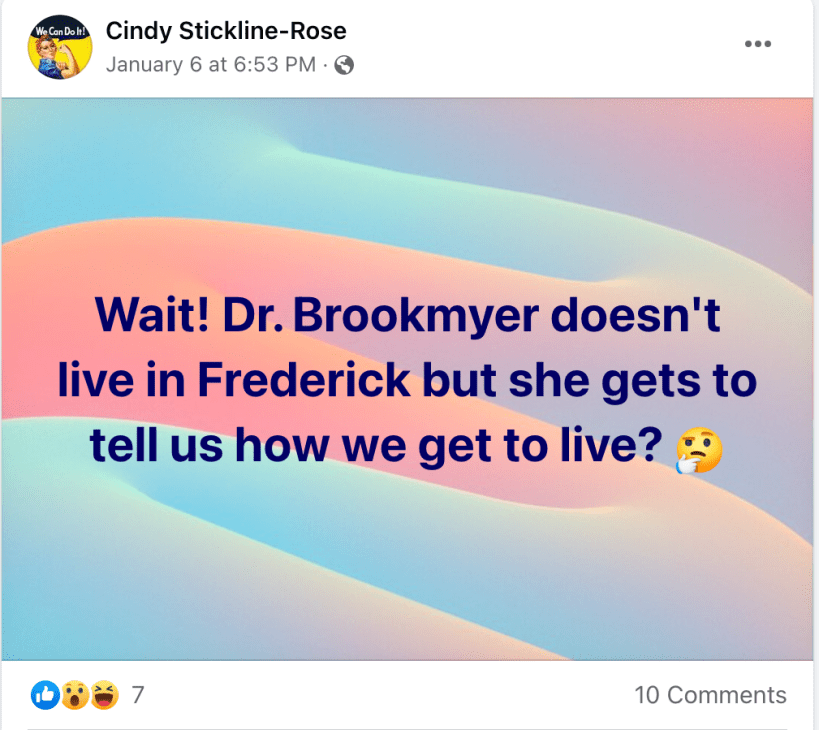The height and width of the screenshot is (730, 819).
Task: Click the 'Wait! Dr. Brookmyer doesn't' text line
Action: (x=407, y=315)
